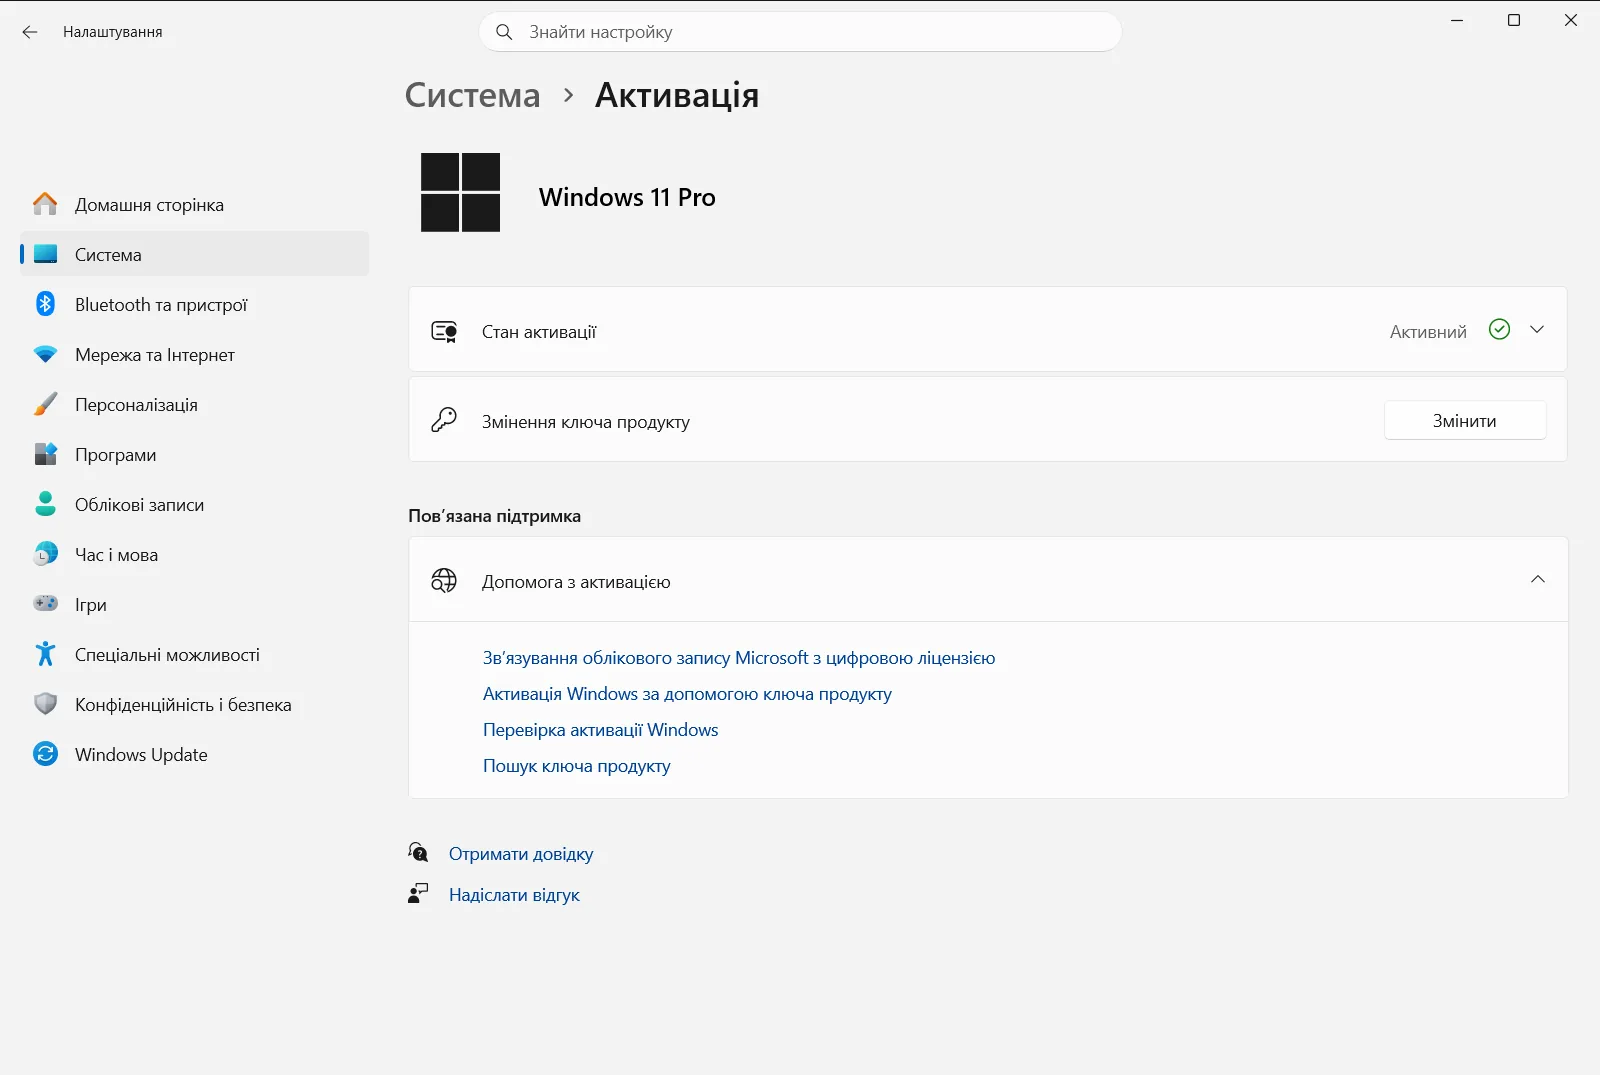Open the Облікові записи sidebar item
Image resolution: width=1600 pixels, height=1075 pixels.
click(195, 504)
